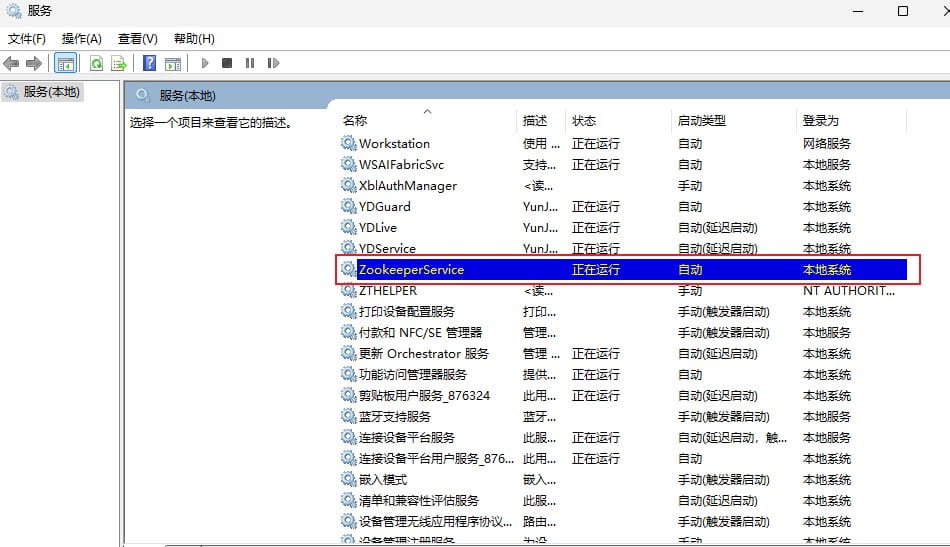Select the 更新 Orchestrator 服务 name
Viewport: 950px width, 547px height.
pyautogui.click(x=424, y=354)
